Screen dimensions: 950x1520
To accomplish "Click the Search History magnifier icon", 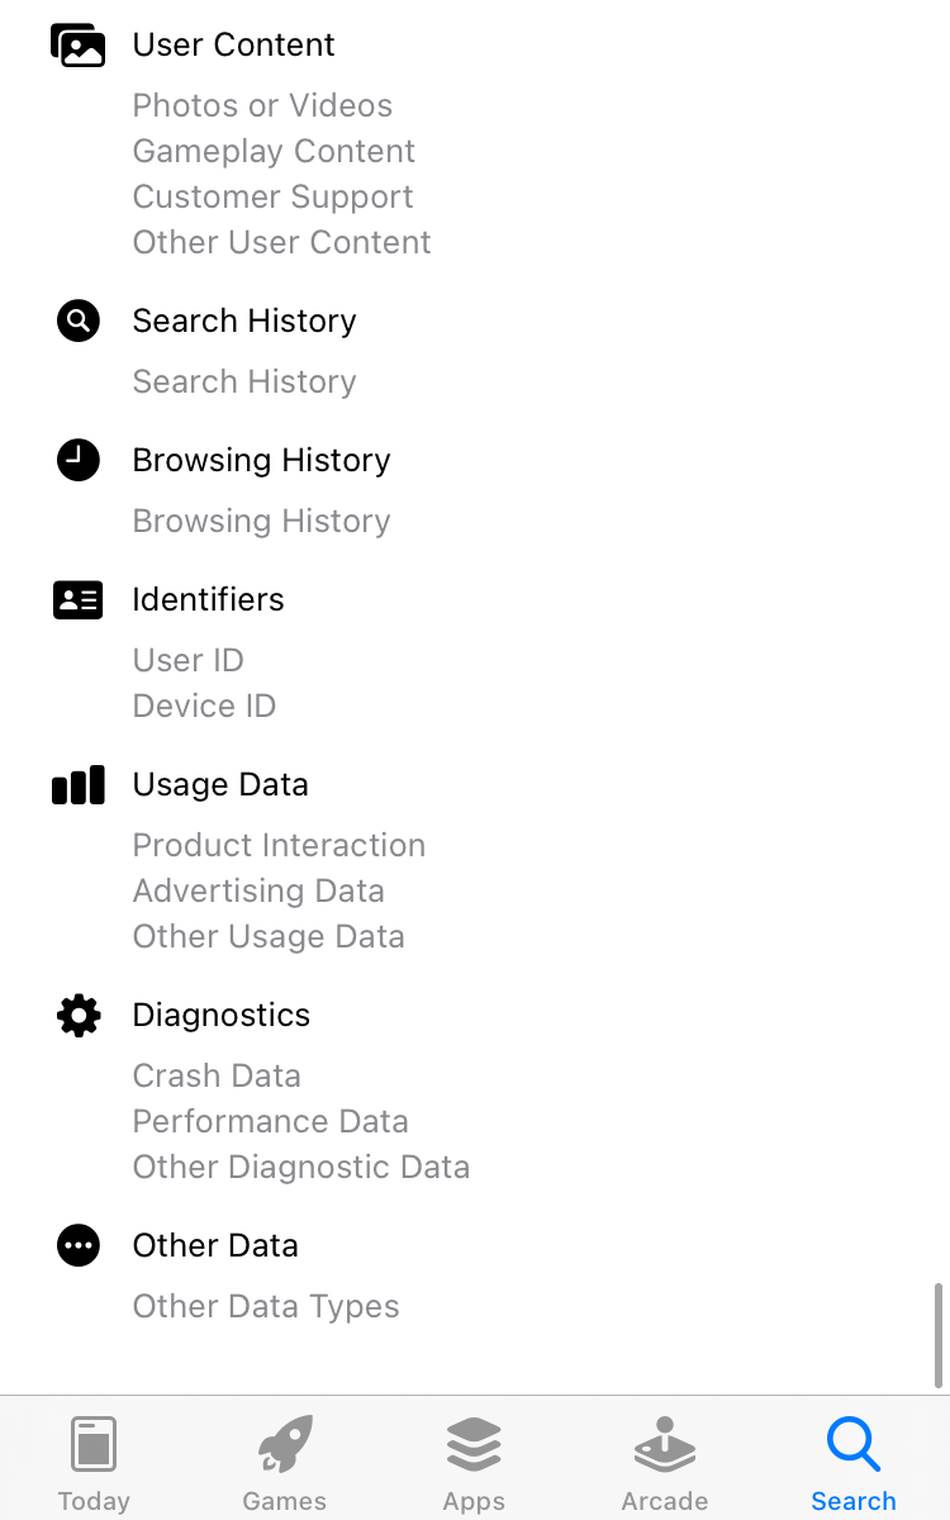I will [x=78, y=321].
